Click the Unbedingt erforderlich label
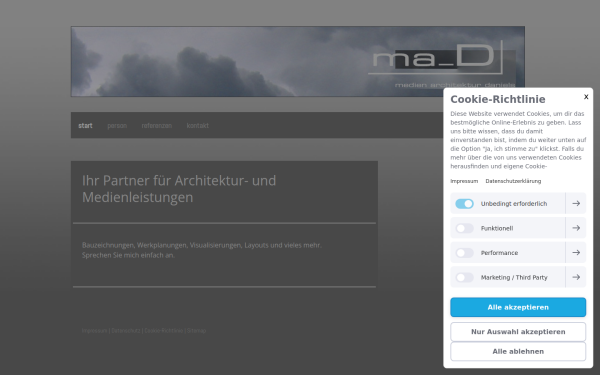The width and height of the screenshot is (600, 375). click(514, 204)
